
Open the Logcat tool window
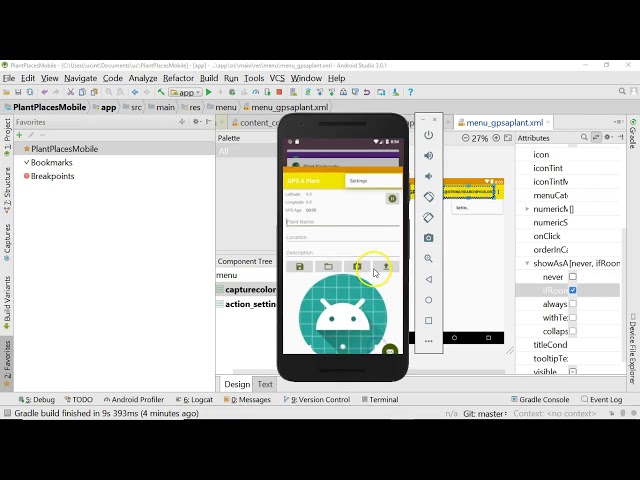[194, 400]
